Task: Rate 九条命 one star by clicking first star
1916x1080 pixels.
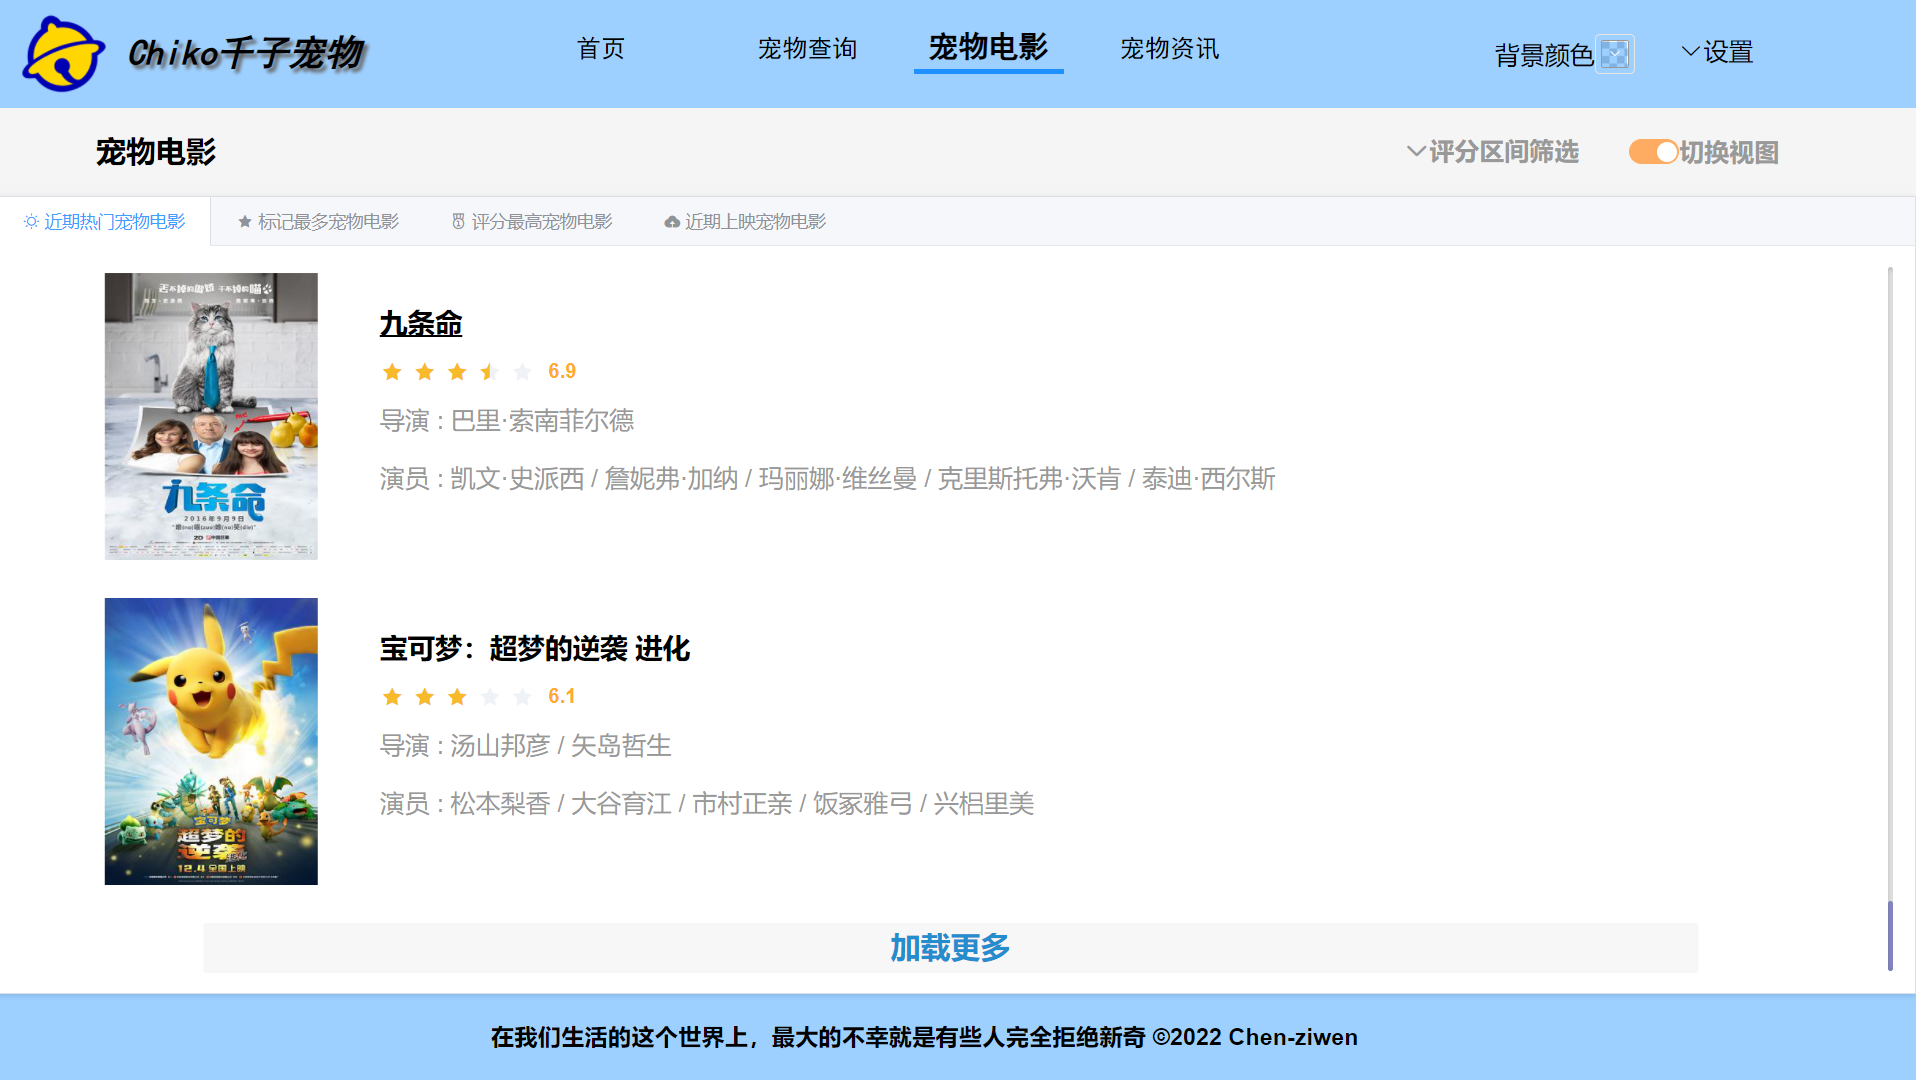Action: click(392, 371)
